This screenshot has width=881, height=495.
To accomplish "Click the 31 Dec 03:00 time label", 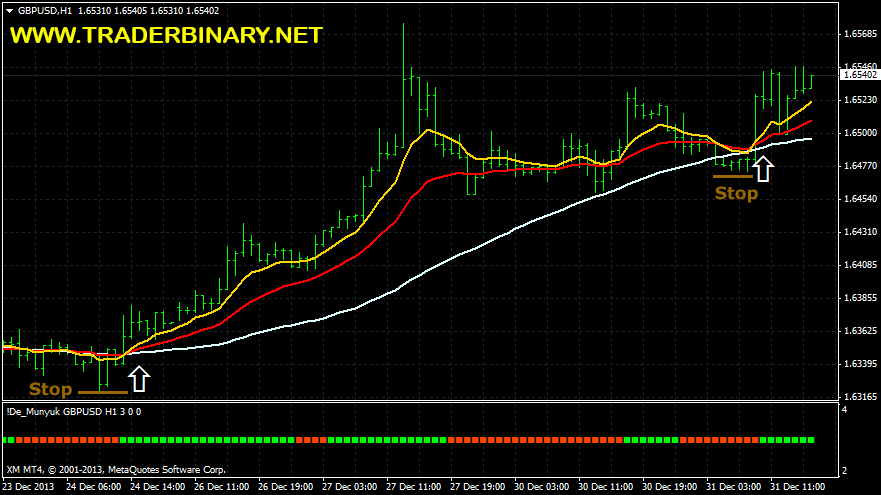I will click(x=734, y=487).
